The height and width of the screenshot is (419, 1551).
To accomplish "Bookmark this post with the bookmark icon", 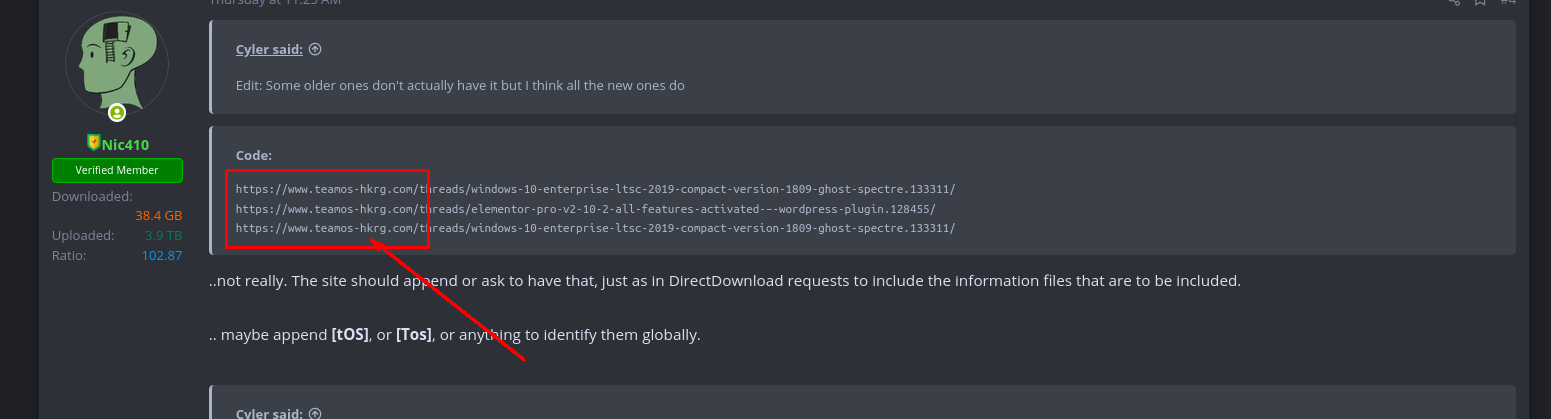I will tap(1480, 3).
